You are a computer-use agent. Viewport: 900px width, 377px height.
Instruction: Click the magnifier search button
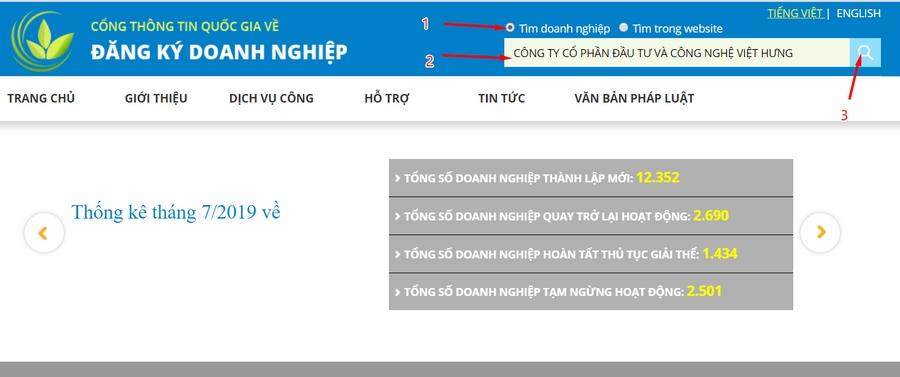(866, 53)
